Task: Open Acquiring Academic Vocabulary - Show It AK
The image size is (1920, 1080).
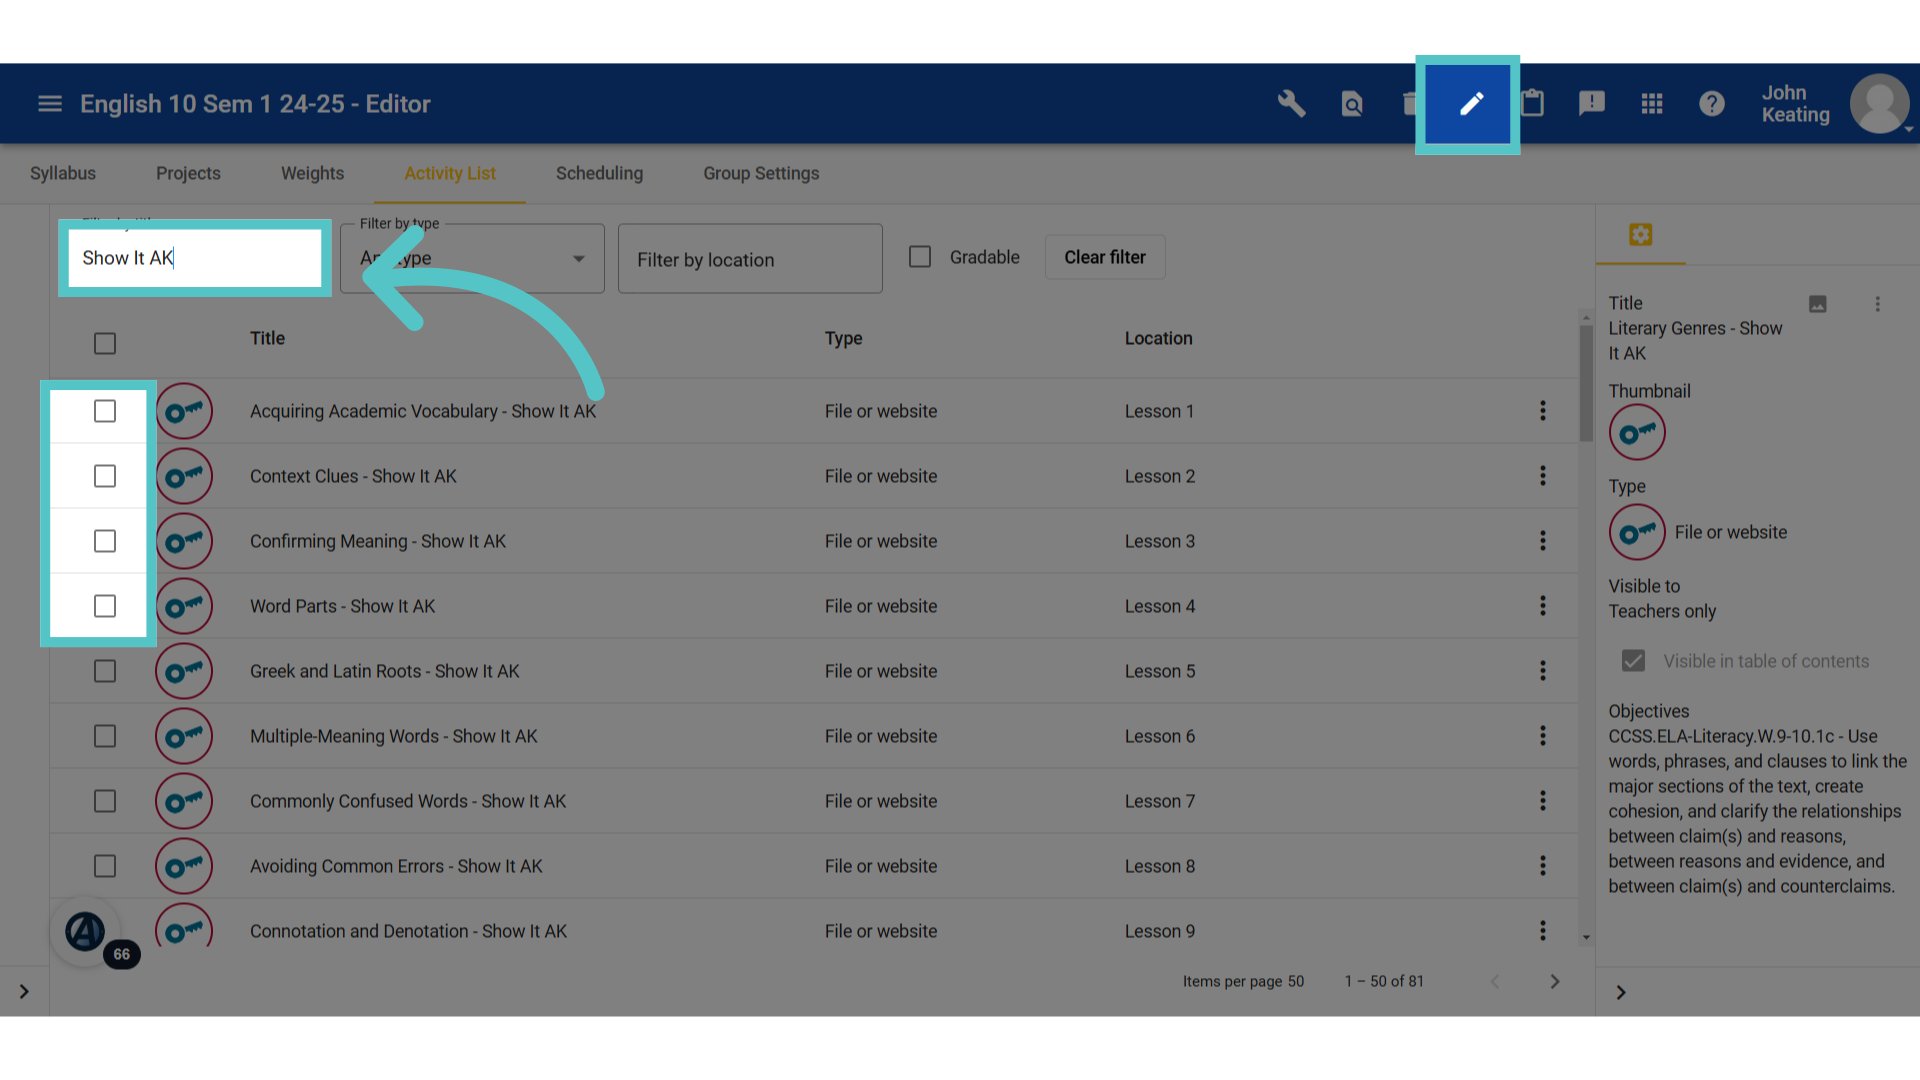Action: [x=423, y=411]
